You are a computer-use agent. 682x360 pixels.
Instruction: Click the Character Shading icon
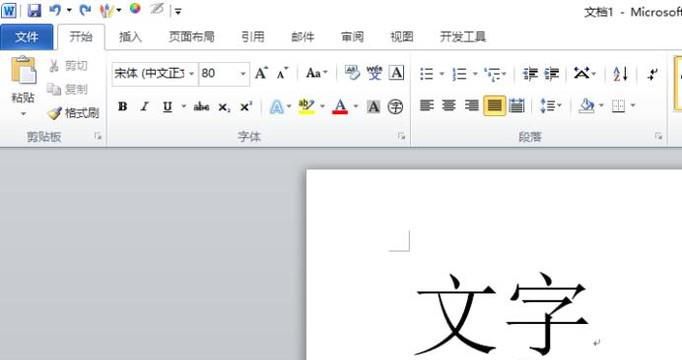click(373, 107)
